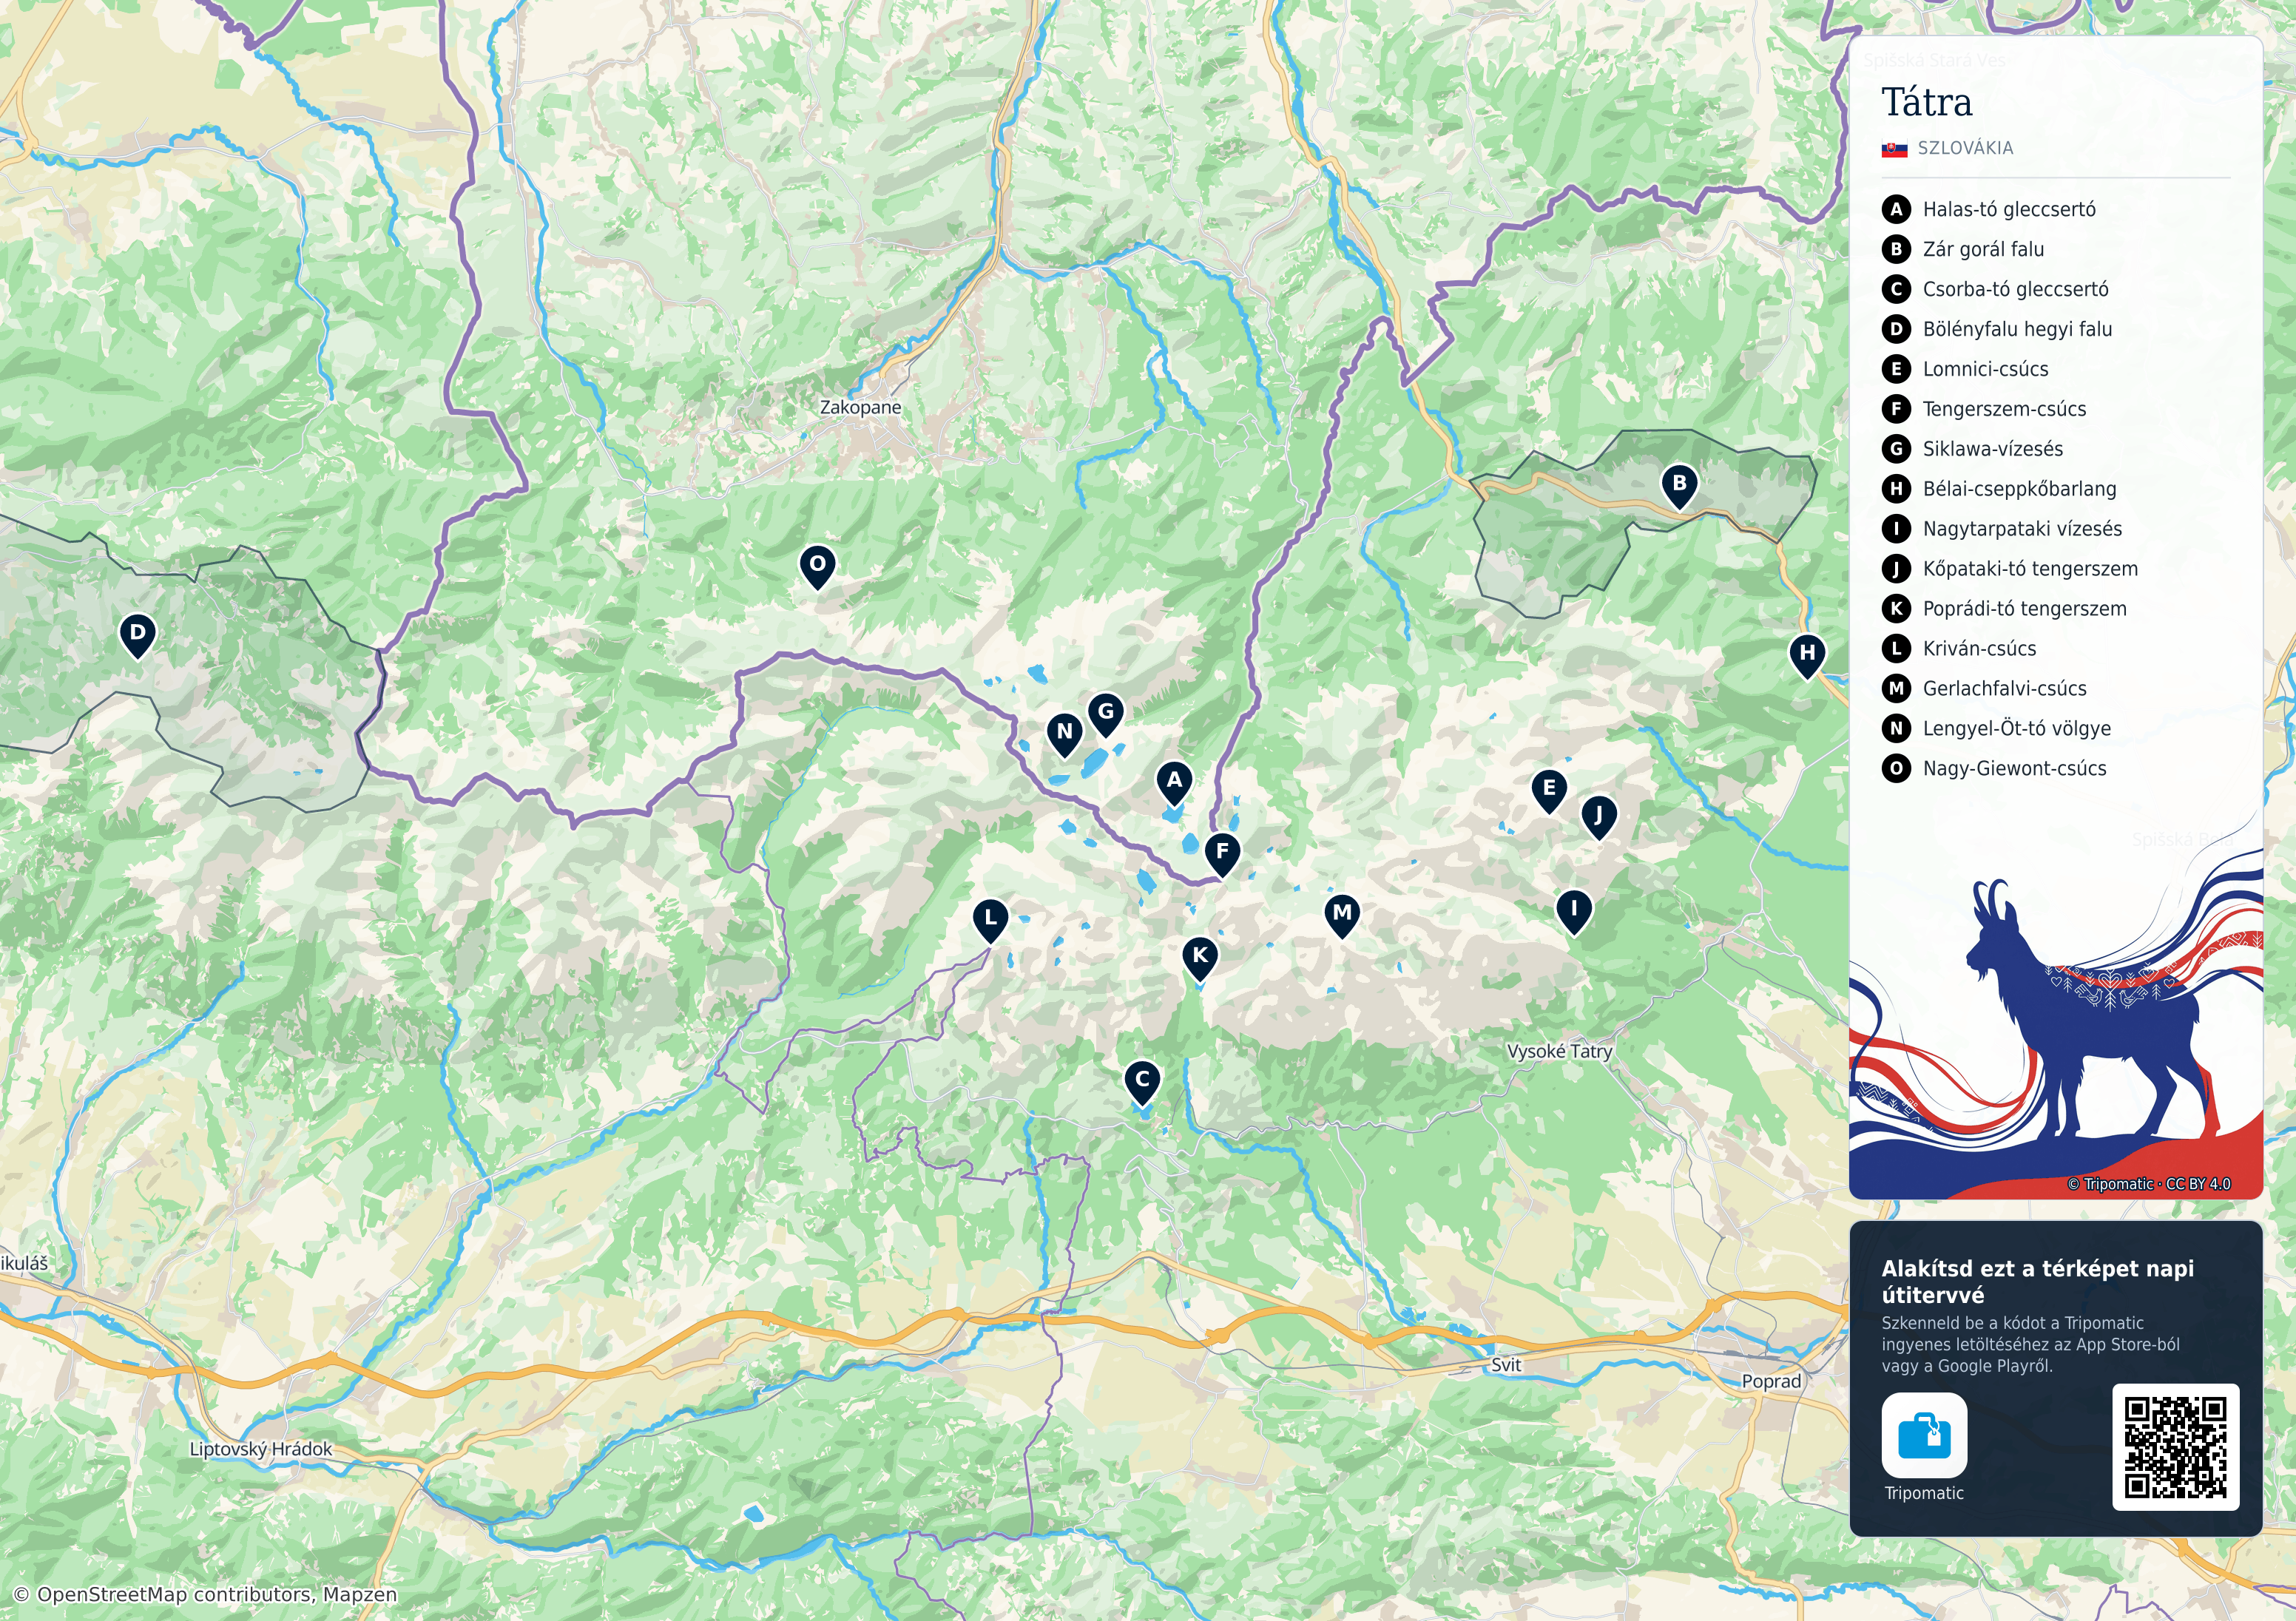Select map pin N in Lengyel-Öt-tó valley
Viewport: 2296px width, 1621px height.
[x=1064, y=734]
